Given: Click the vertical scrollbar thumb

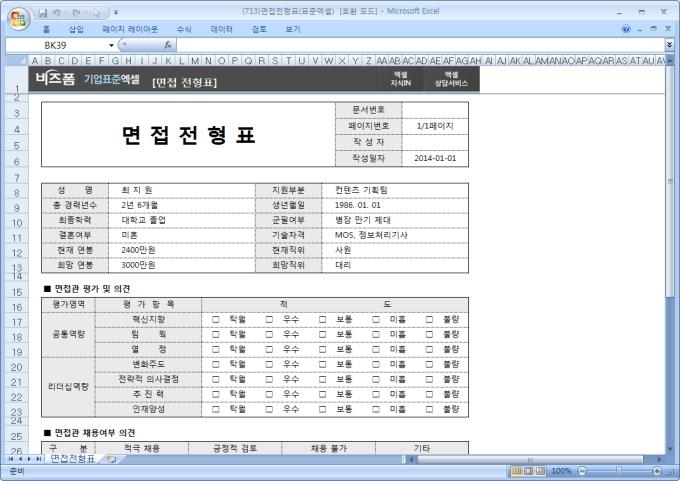Looking at the screenshot, I should pyautogui.click(x=670, y=181).
